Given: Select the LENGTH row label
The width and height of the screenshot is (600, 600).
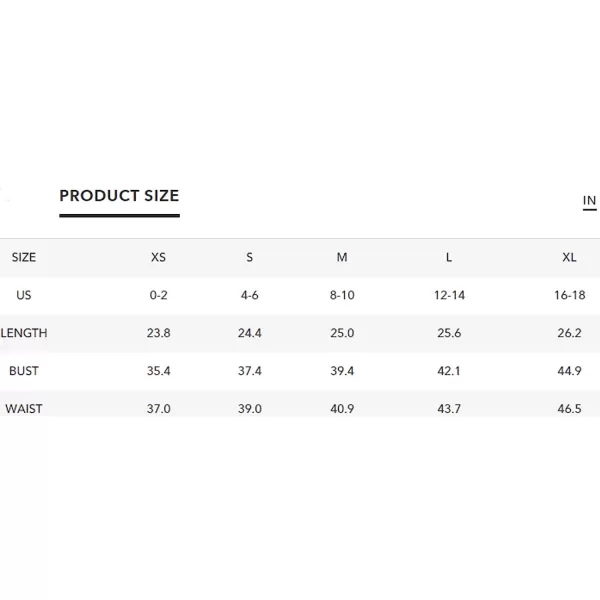Looking at the screenshot, I should (x=24, y=333).
